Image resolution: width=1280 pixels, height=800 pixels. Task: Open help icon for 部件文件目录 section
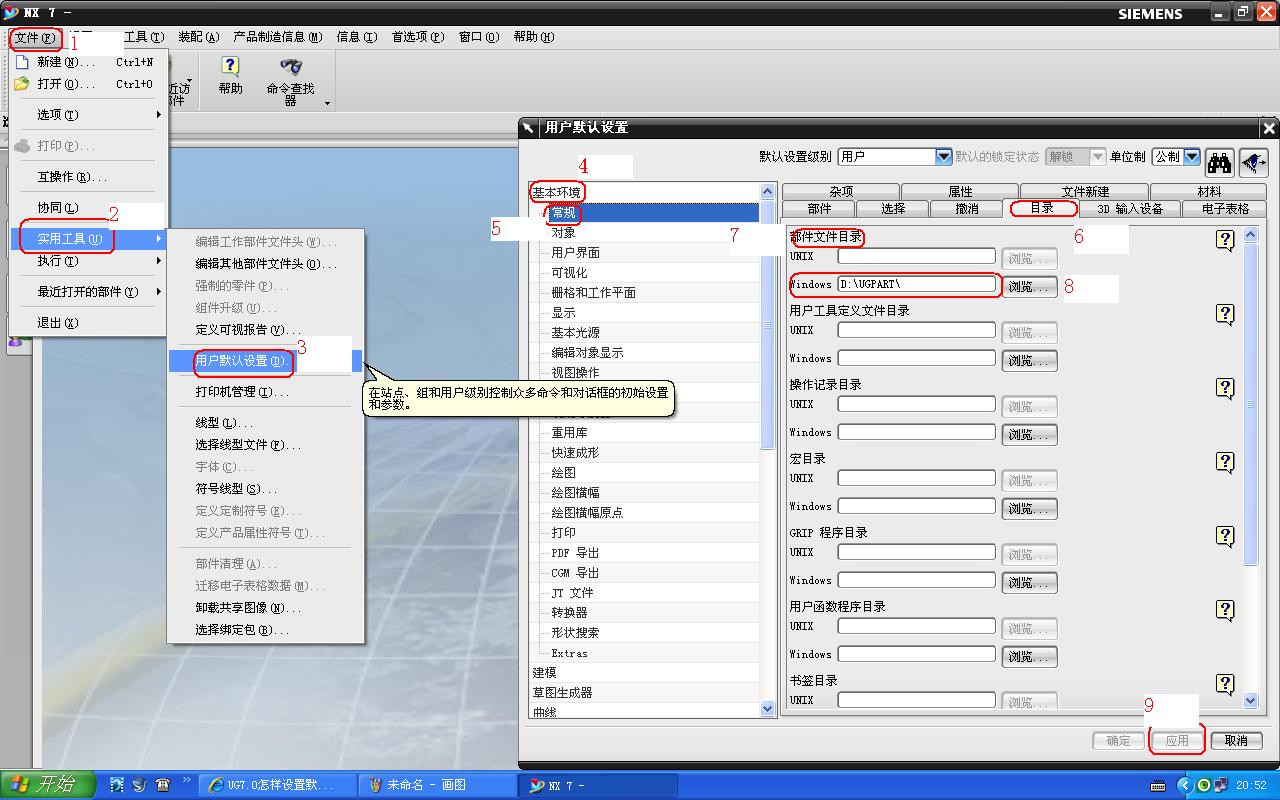[x=1225, y=240]
